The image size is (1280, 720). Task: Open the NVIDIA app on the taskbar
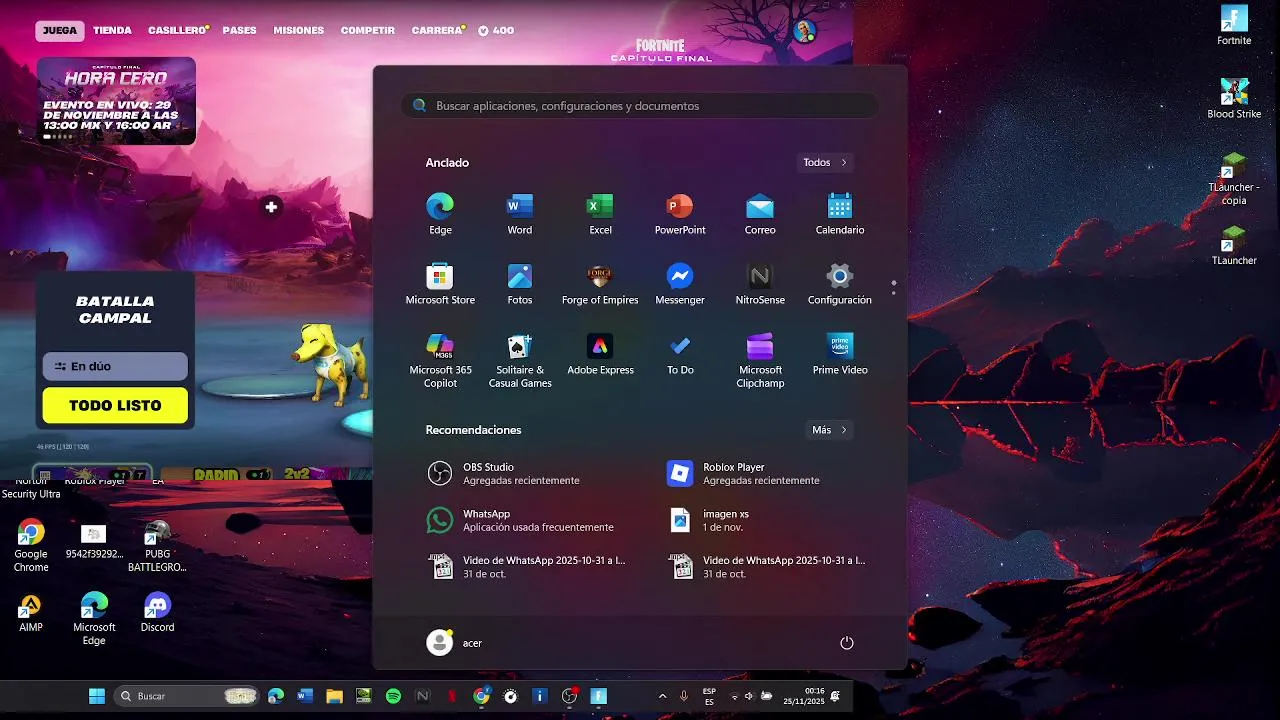[364, 696]
